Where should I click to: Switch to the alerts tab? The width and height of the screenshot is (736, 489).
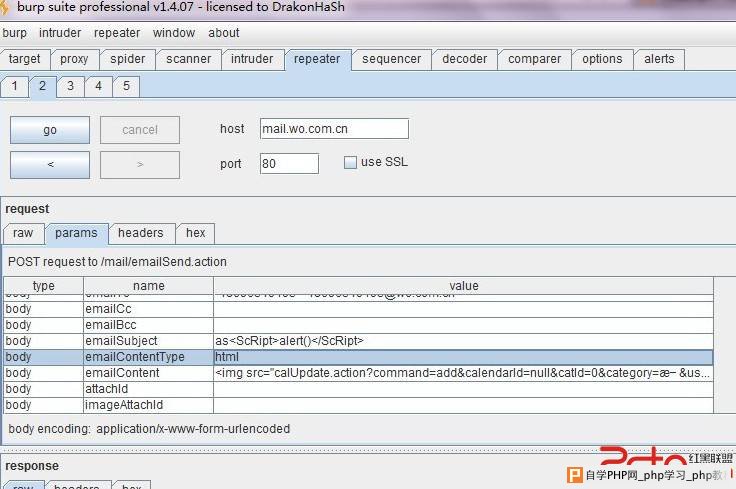click(659, 59)
